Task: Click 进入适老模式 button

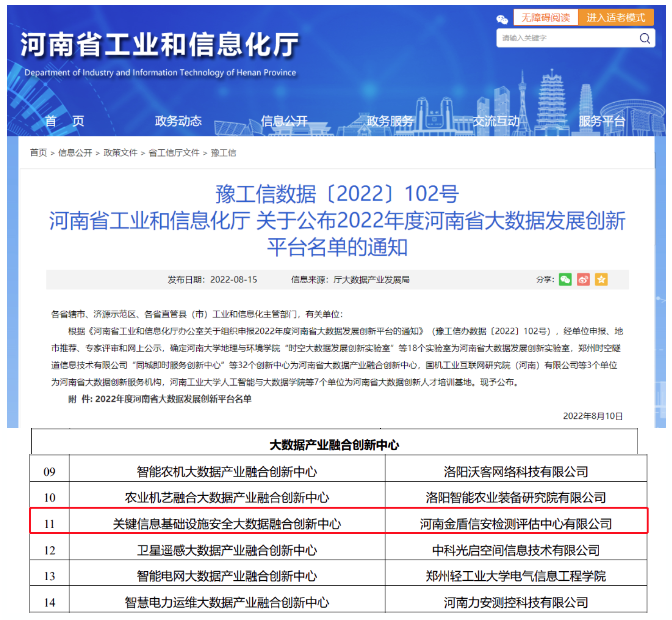Action: [615, 18]
